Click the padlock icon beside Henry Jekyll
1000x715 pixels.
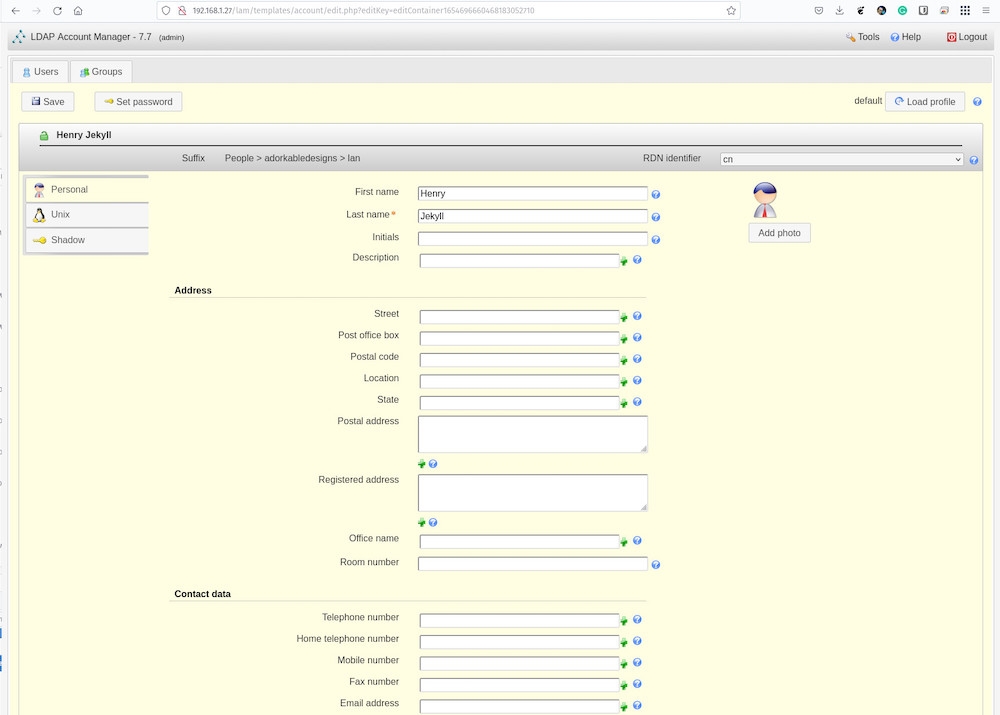point(46,135)
